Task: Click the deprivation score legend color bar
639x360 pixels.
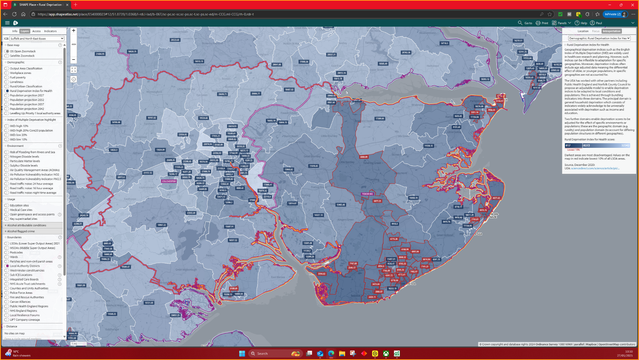Action: pyautogui.click(x=597, y=146)
